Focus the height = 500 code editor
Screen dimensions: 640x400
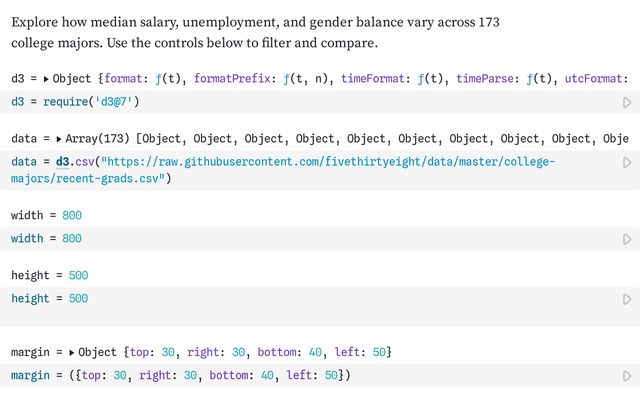click(300, 299)
